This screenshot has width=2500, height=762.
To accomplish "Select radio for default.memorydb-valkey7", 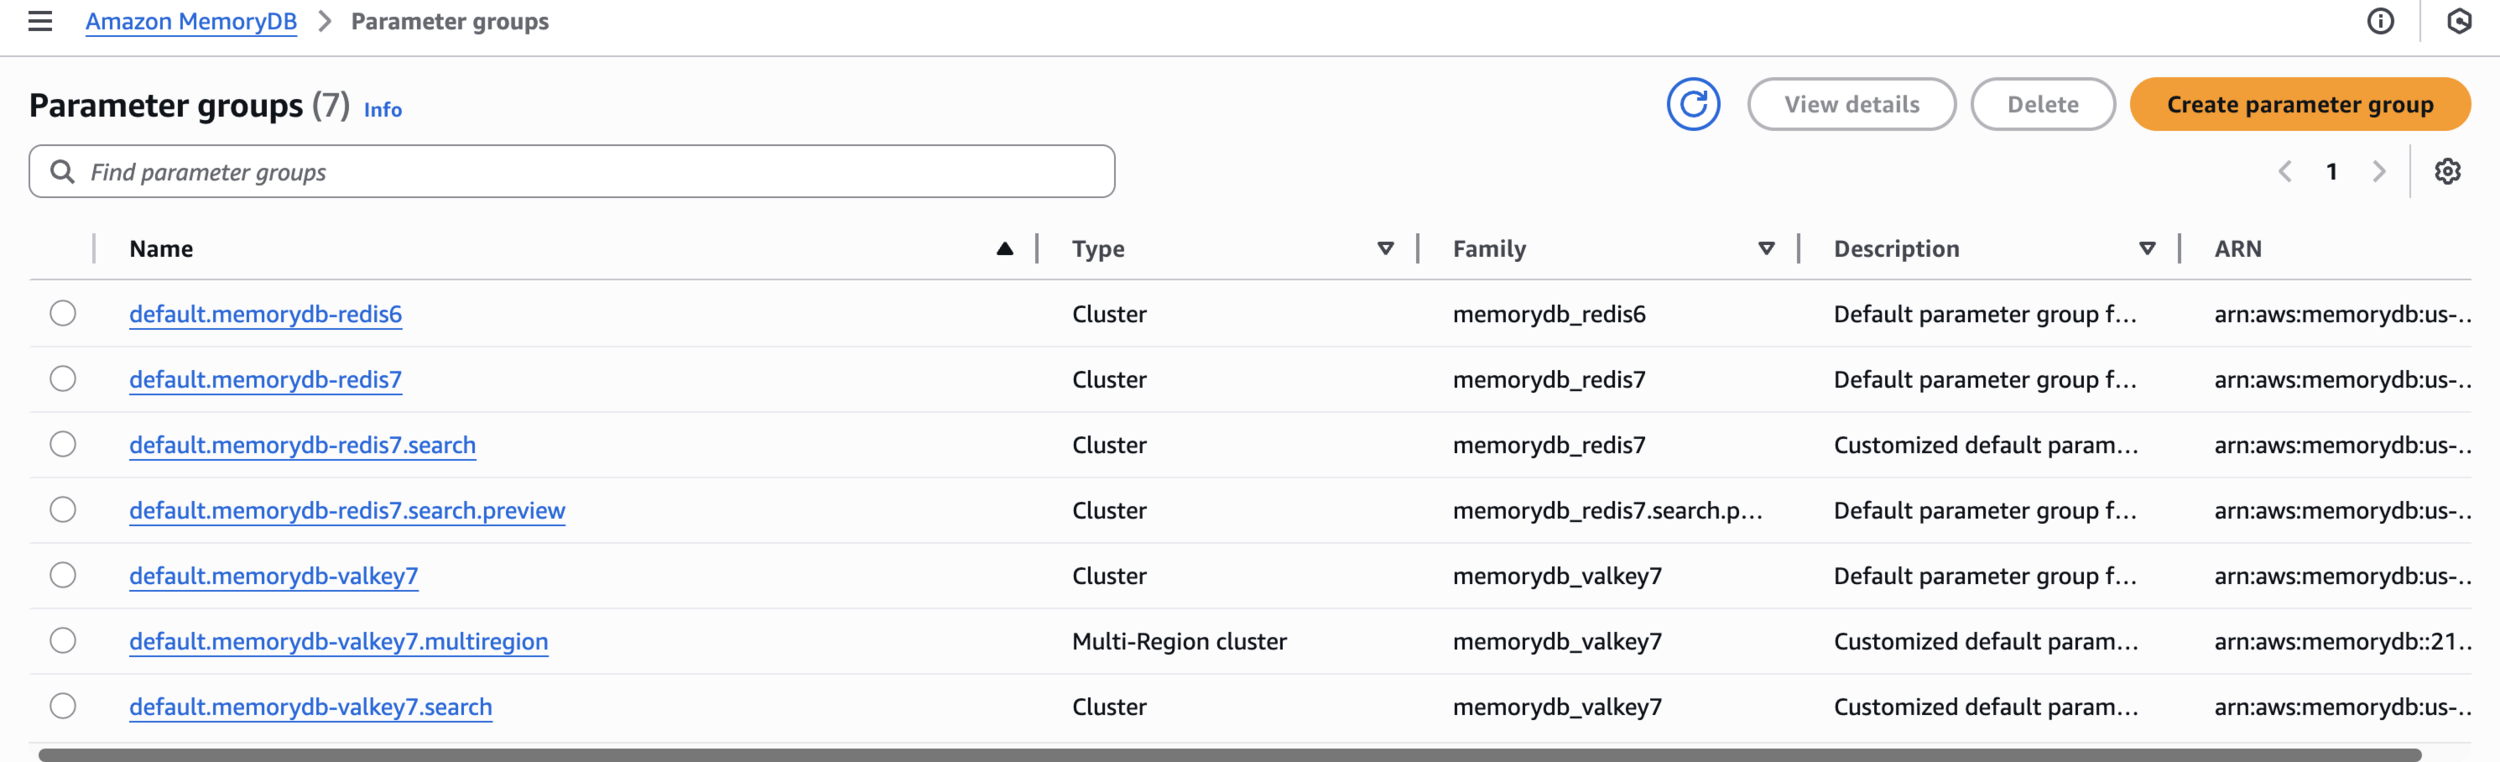I will [63, 575].
